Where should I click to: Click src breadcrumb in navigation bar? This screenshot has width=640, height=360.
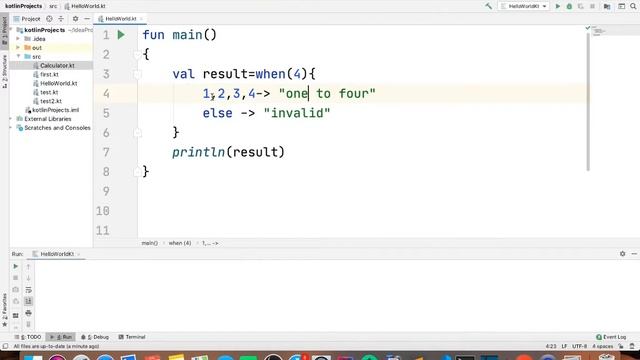click(x=53, y=6)
